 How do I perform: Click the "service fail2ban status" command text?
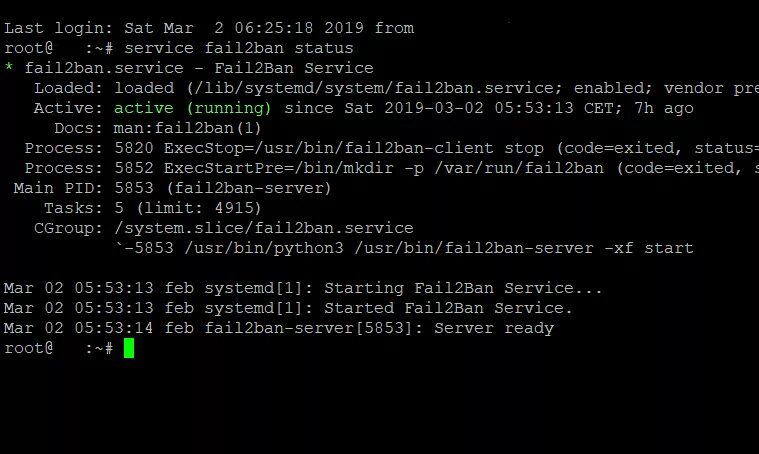[x=240, y=48]
